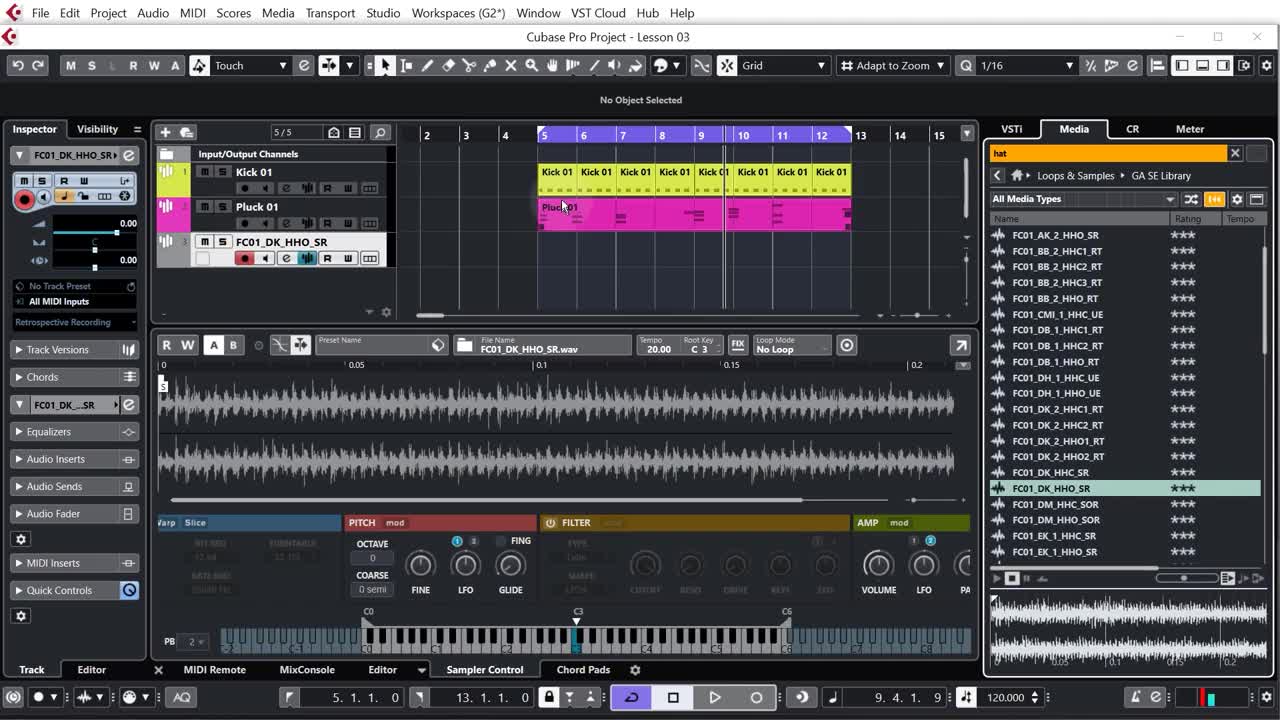Switch to the VSTi tab

pos(1012,129)
